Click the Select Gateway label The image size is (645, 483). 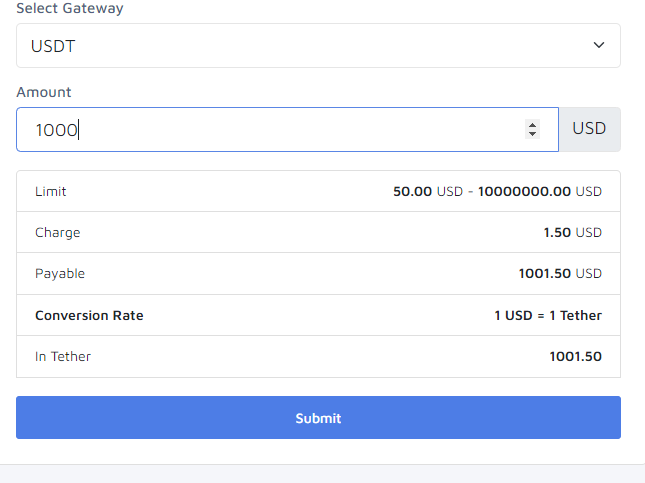(x=70, y=8)
